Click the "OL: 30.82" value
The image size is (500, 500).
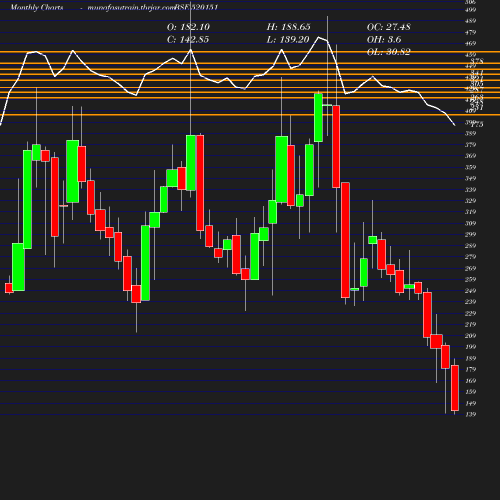389,52
